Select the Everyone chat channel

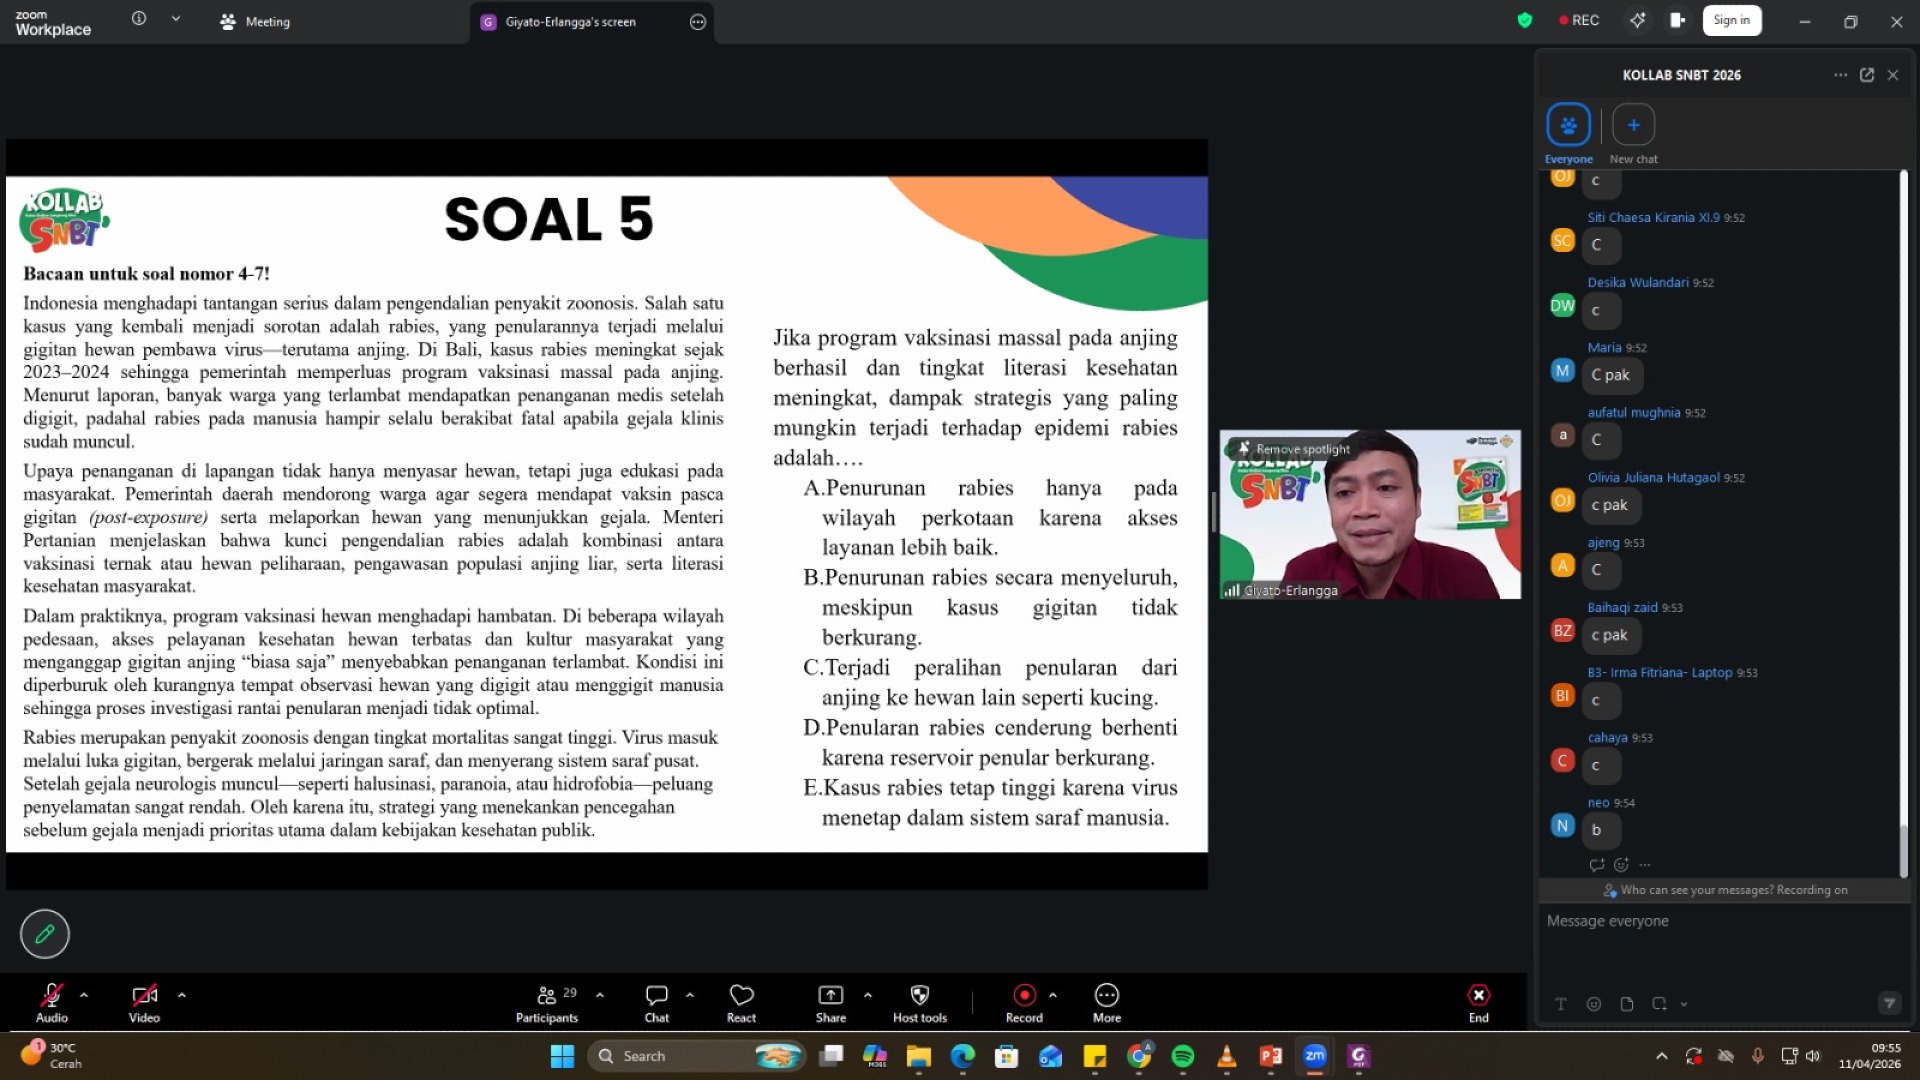tap(1567, 126)
